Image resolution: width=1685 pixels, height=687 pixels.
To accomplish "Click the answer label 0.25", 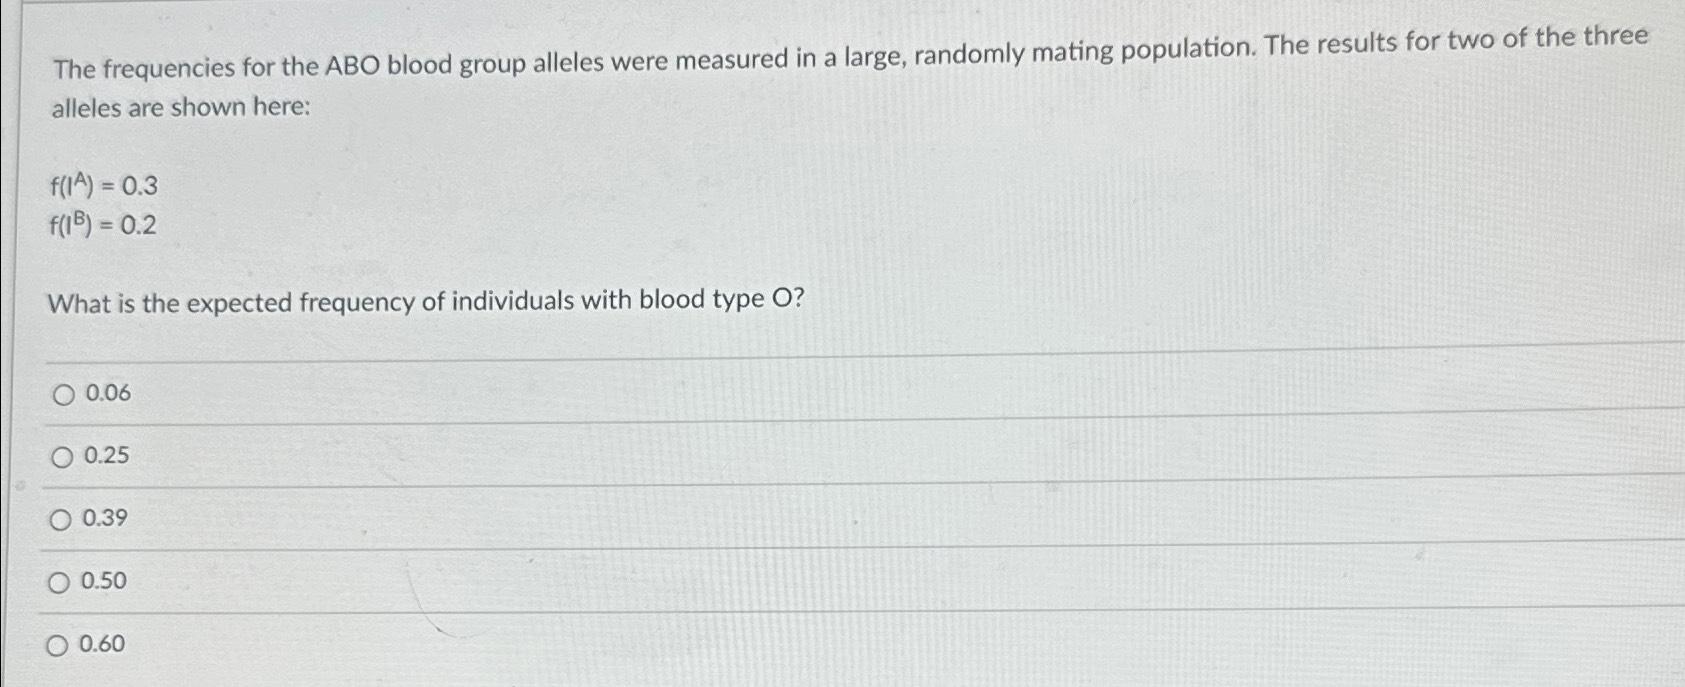I will (105, 455).
